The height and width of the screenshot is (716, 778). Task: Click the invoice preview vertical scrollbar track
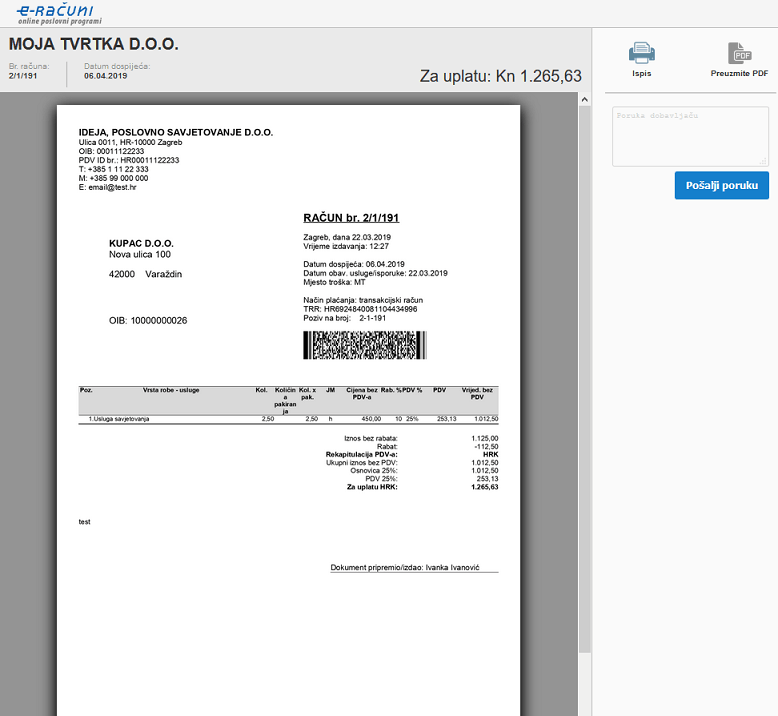(x=585, y=400)
